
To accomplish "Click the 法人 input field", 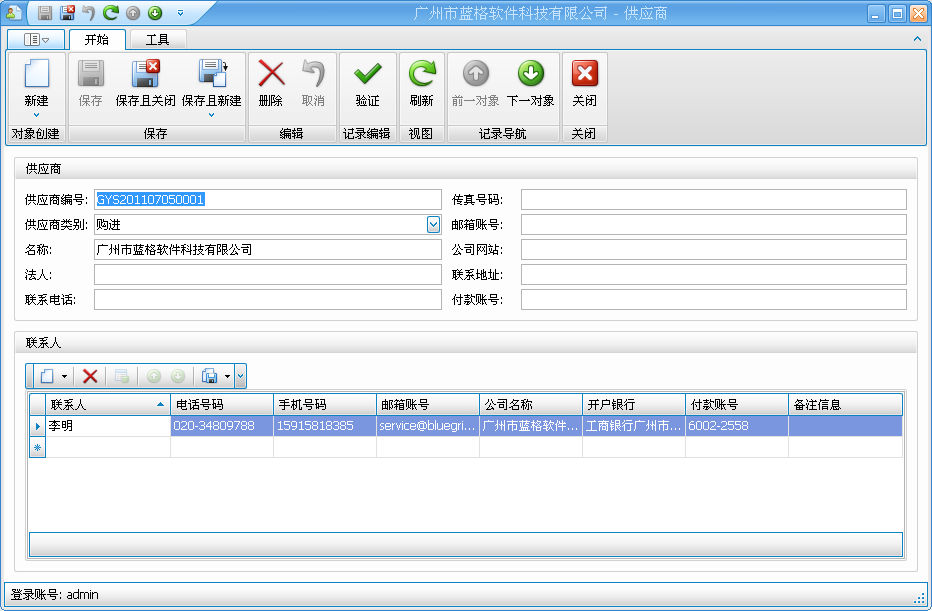I will click(x=267, y=275).
